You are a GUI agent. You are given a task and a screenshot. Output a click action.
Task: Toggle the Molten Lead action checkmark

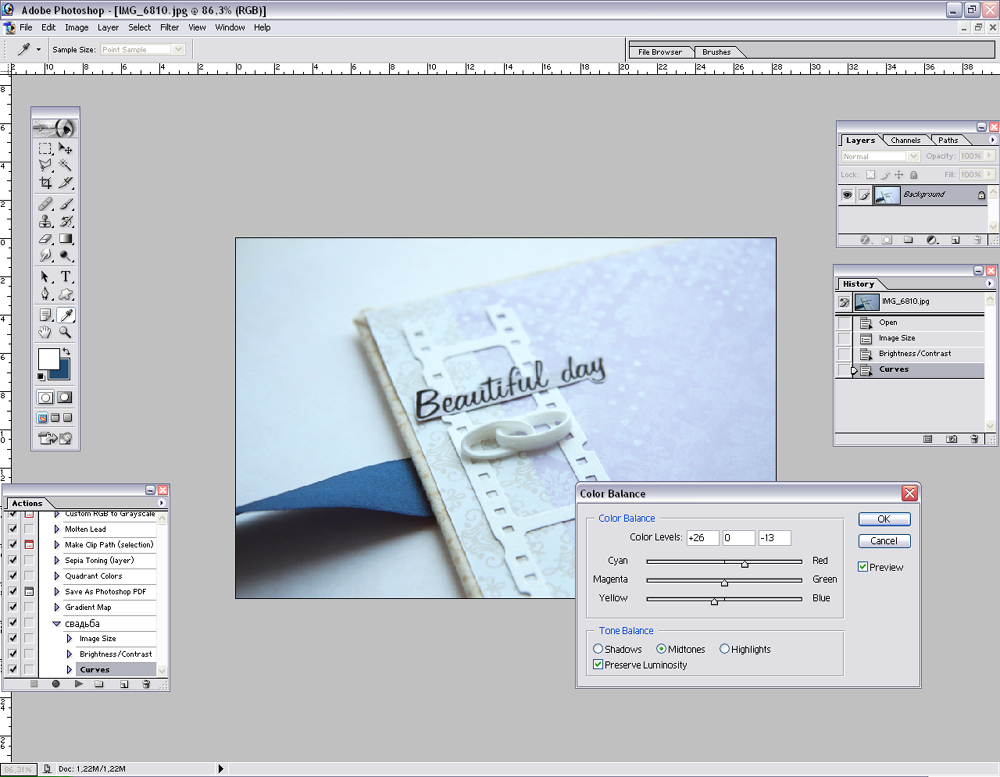pos(13,529)
